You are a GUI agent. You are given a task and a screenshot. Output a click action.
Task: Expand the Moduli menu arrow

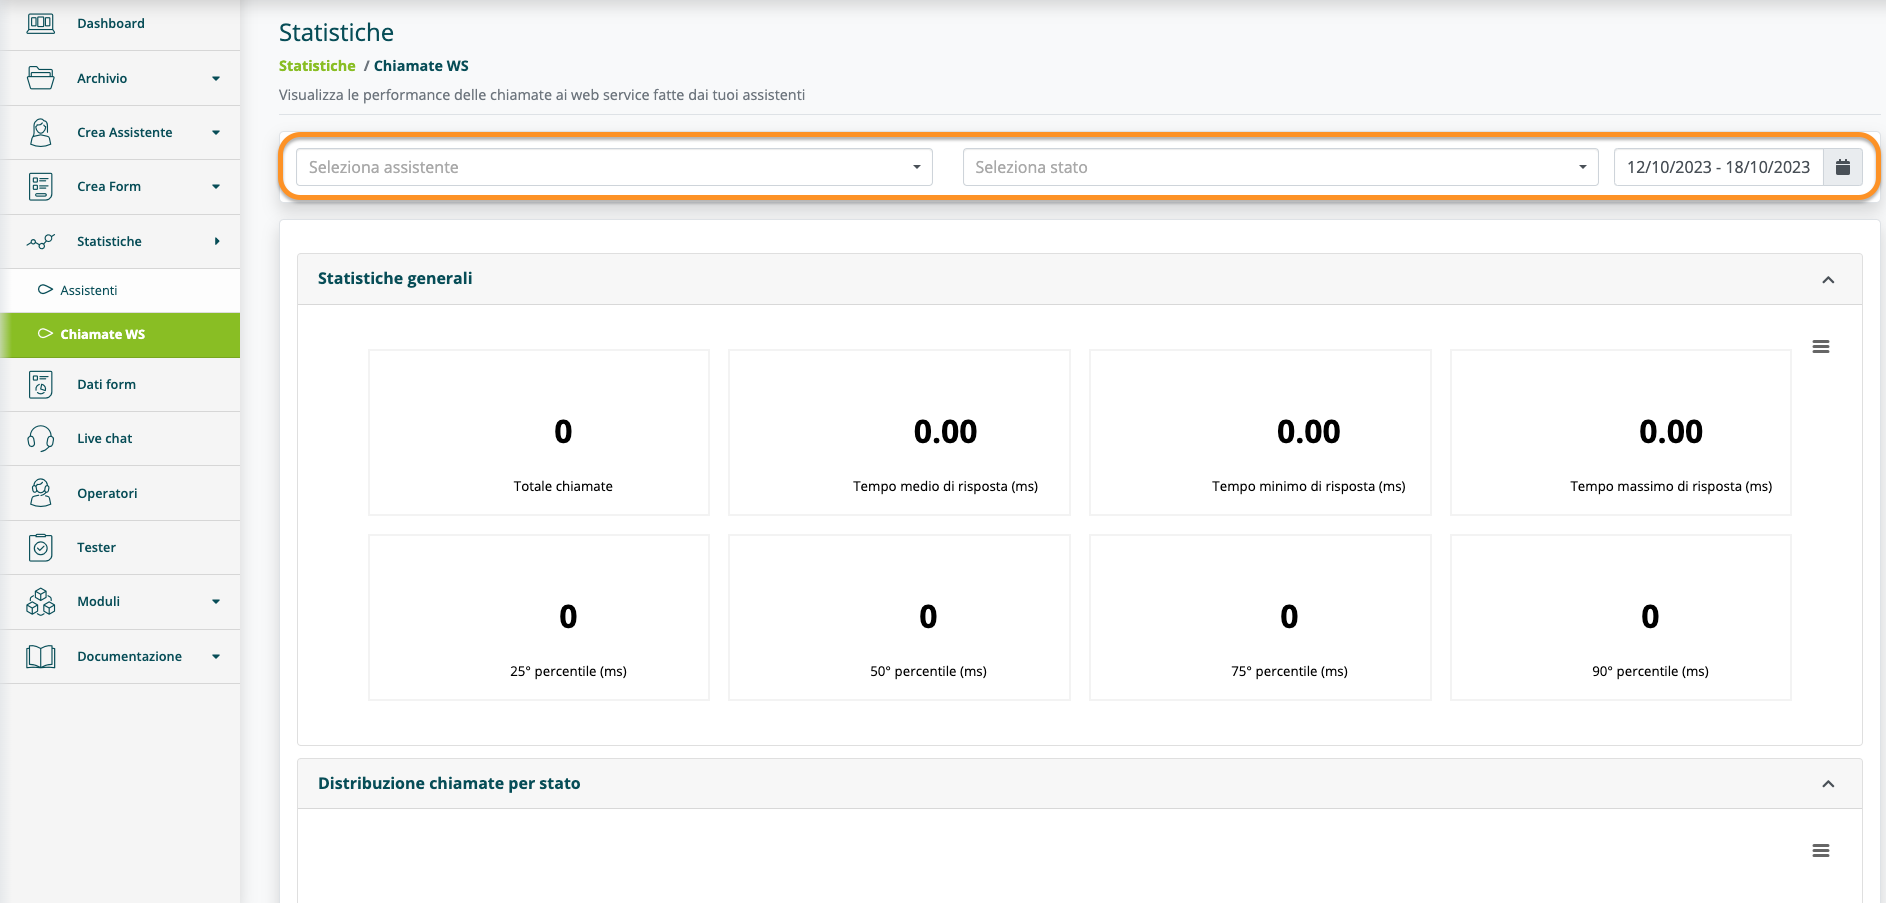(216, 601)
